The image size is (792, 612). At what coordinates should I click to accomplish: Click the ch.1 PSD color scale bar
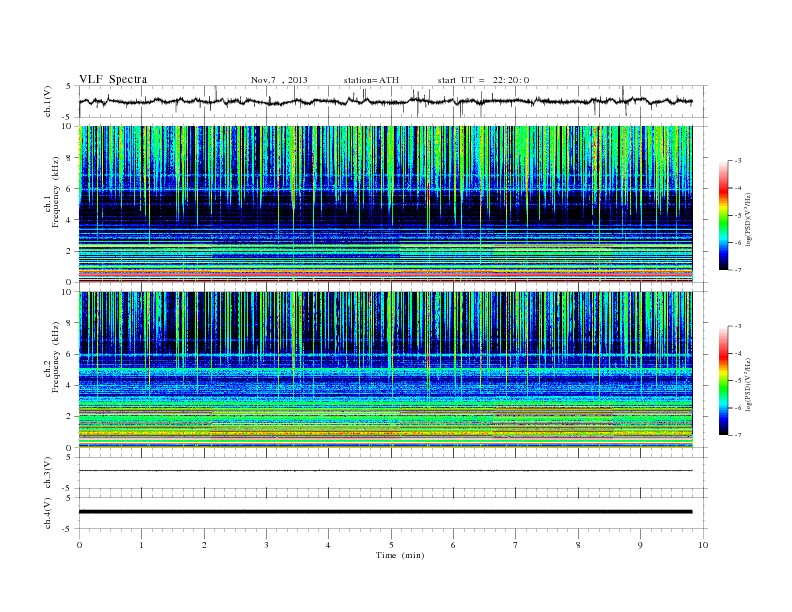click(724, 216)
